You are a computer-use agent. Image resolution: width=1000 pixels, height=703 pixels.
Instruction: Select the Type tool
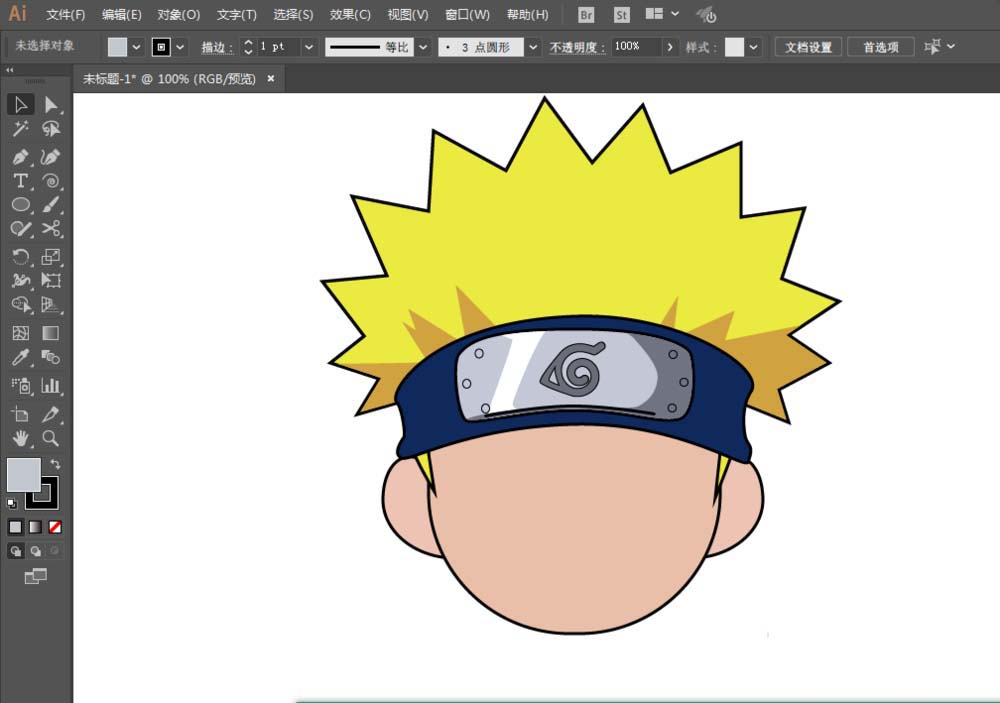coord(20,181)
